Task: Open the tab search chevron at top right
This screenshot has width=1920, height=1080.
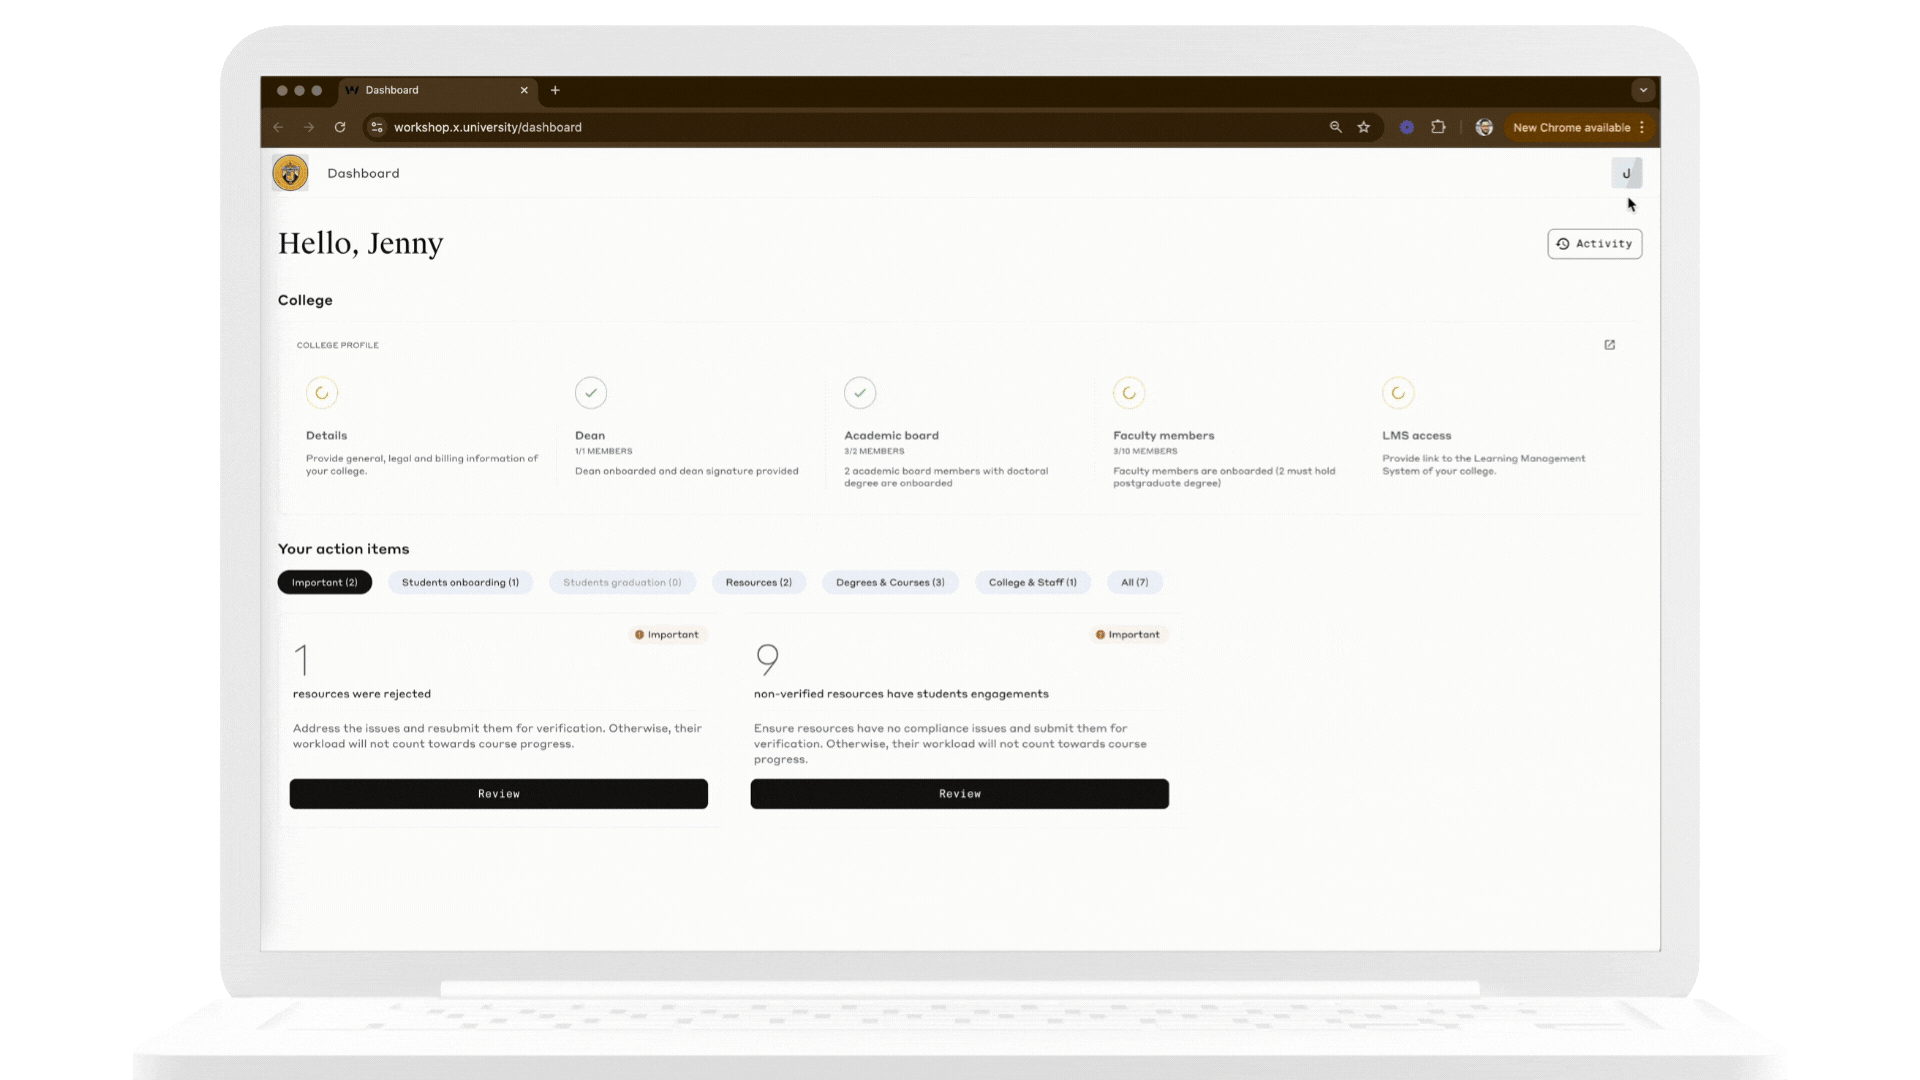Action: click(1644, 90)
